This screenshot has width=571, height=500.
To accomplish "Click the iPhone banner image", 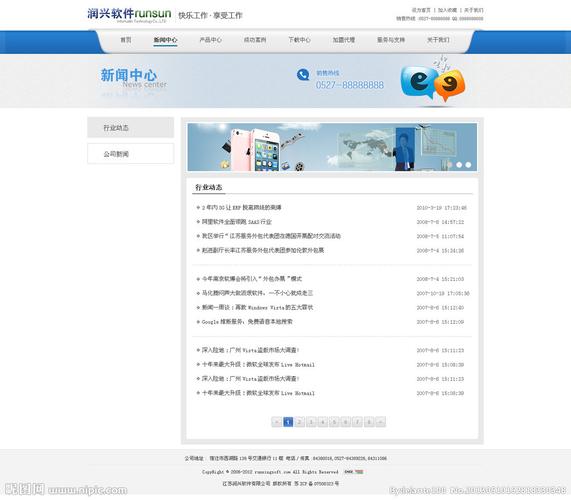I will (332, 147).
